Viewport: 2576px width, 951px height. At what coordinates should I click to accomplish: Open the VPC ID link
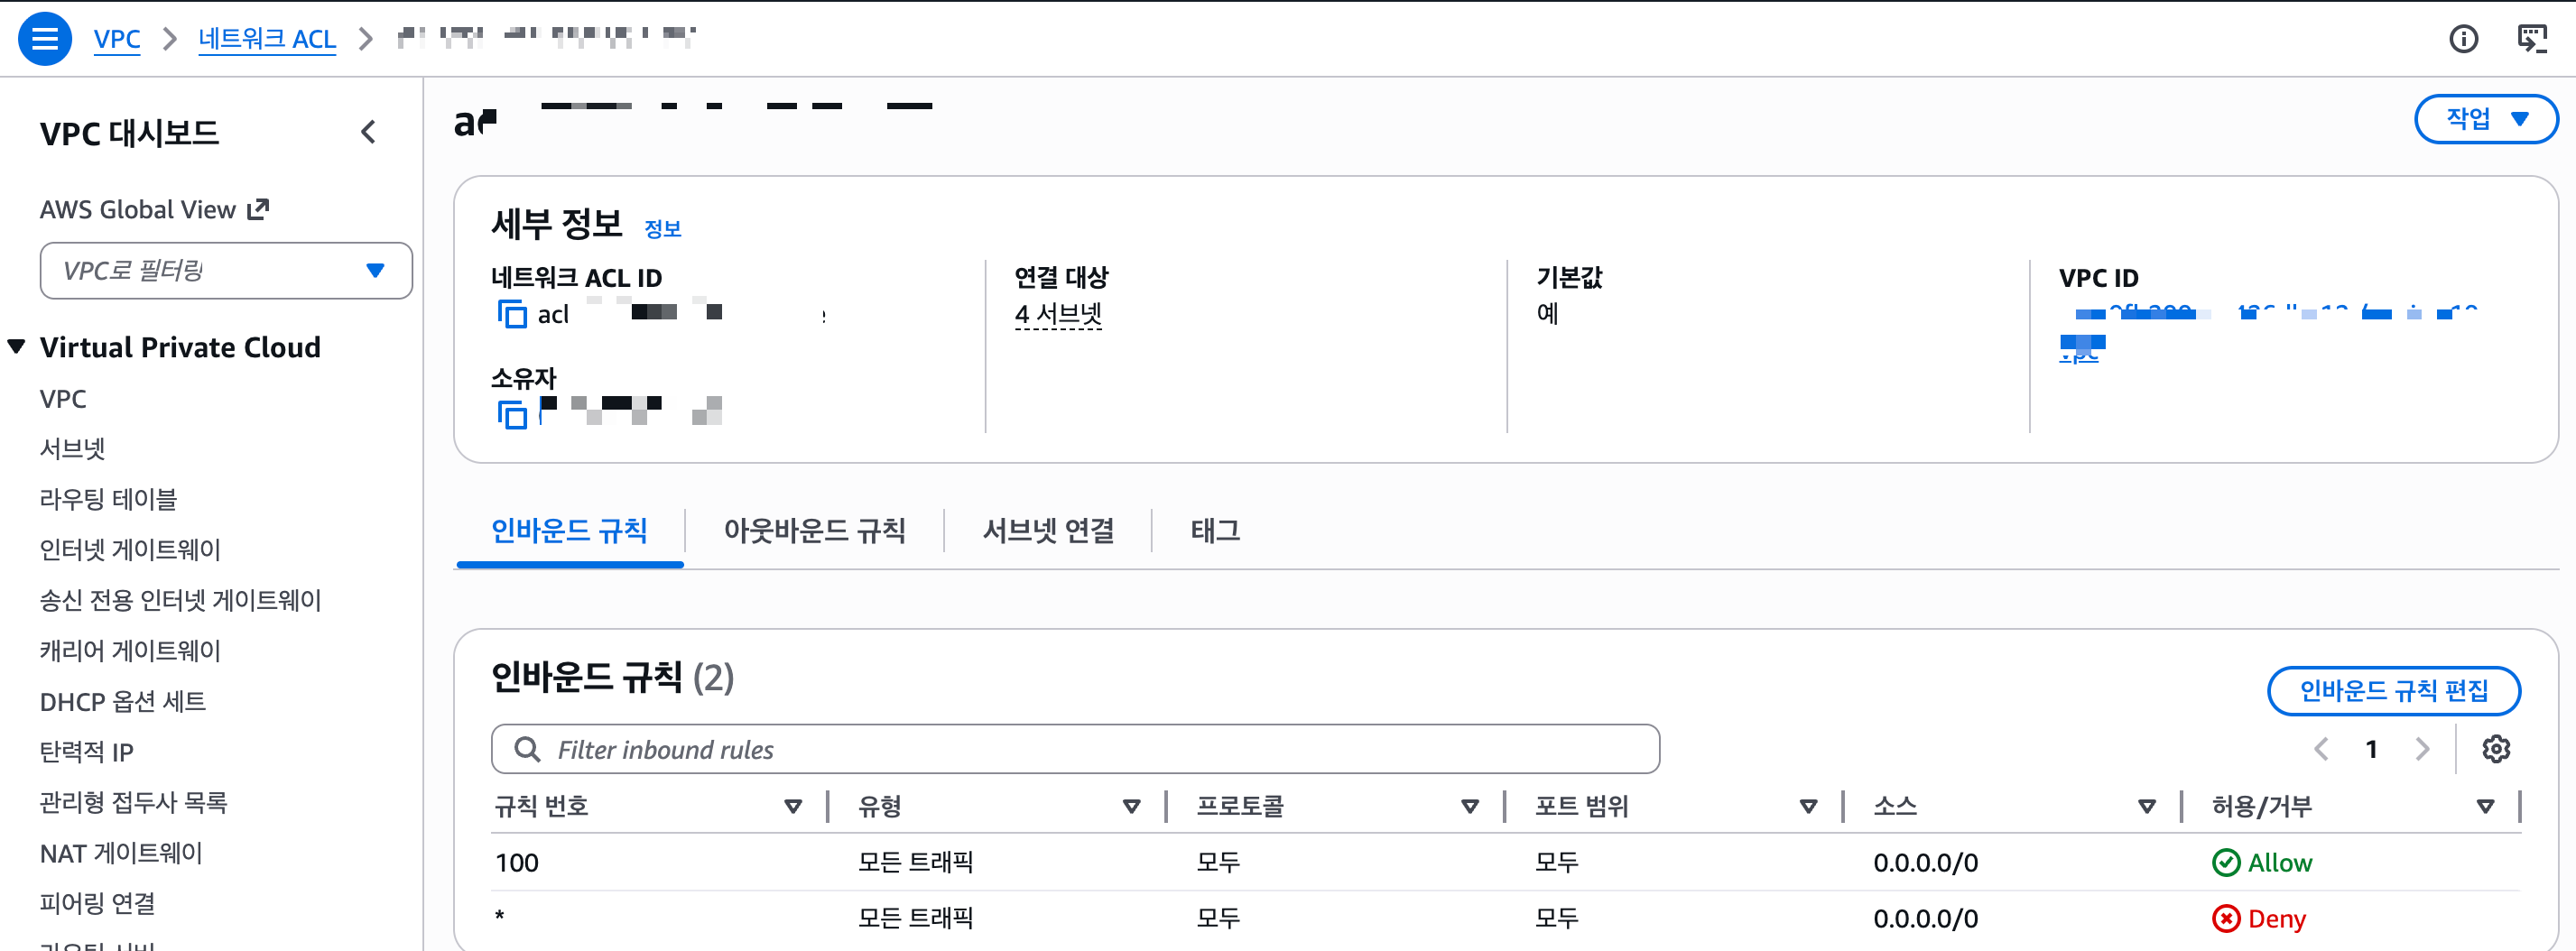[2270, 332]
